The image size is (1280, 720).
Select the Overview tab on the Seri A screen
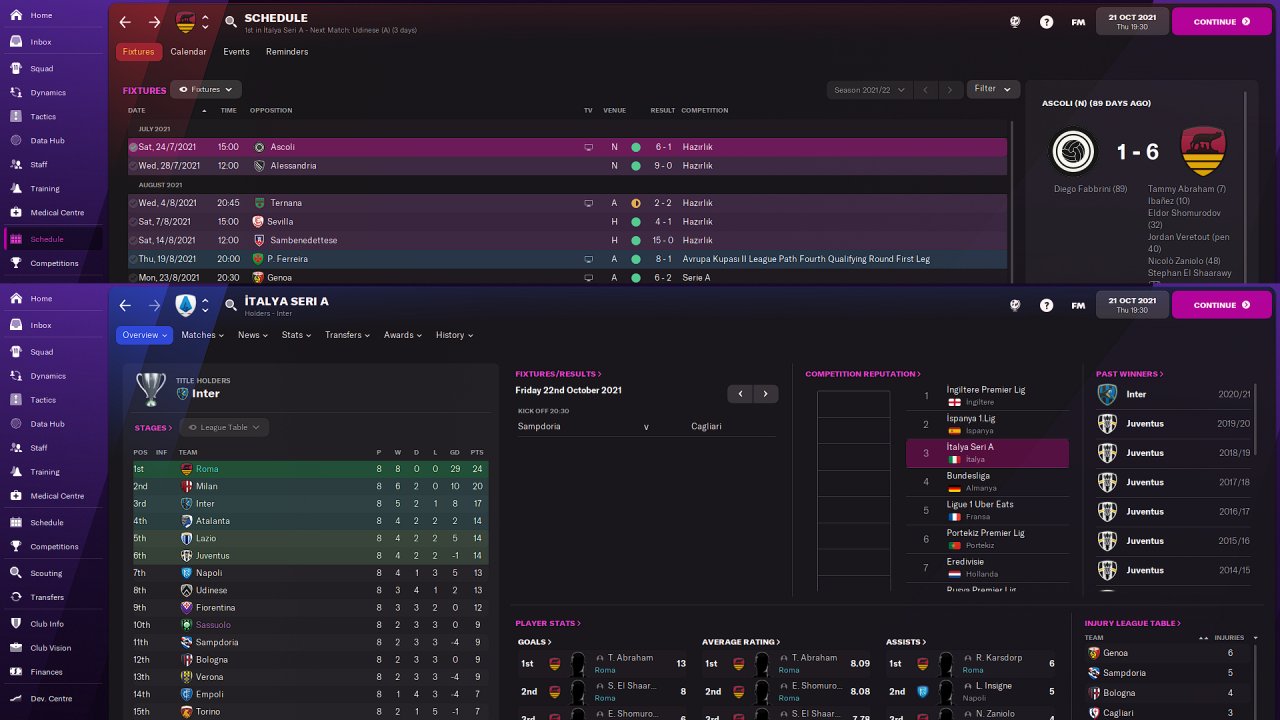145,335
